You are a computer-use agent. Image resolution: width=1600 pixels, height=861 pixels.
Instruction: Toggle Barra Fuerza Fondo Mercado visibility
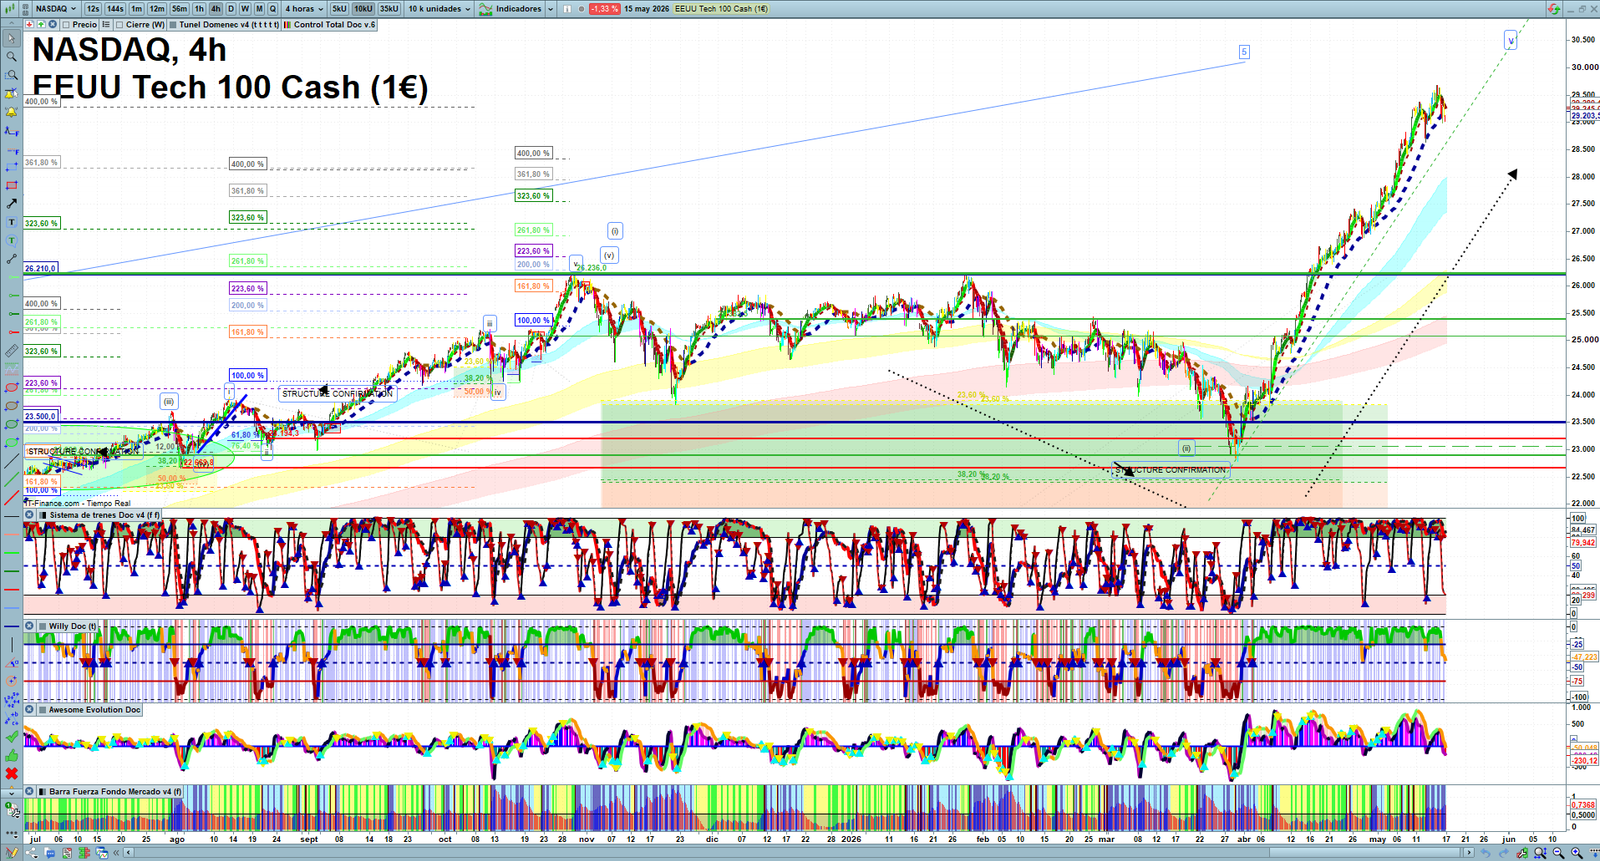pyautogui.click(x=43, y=791)
